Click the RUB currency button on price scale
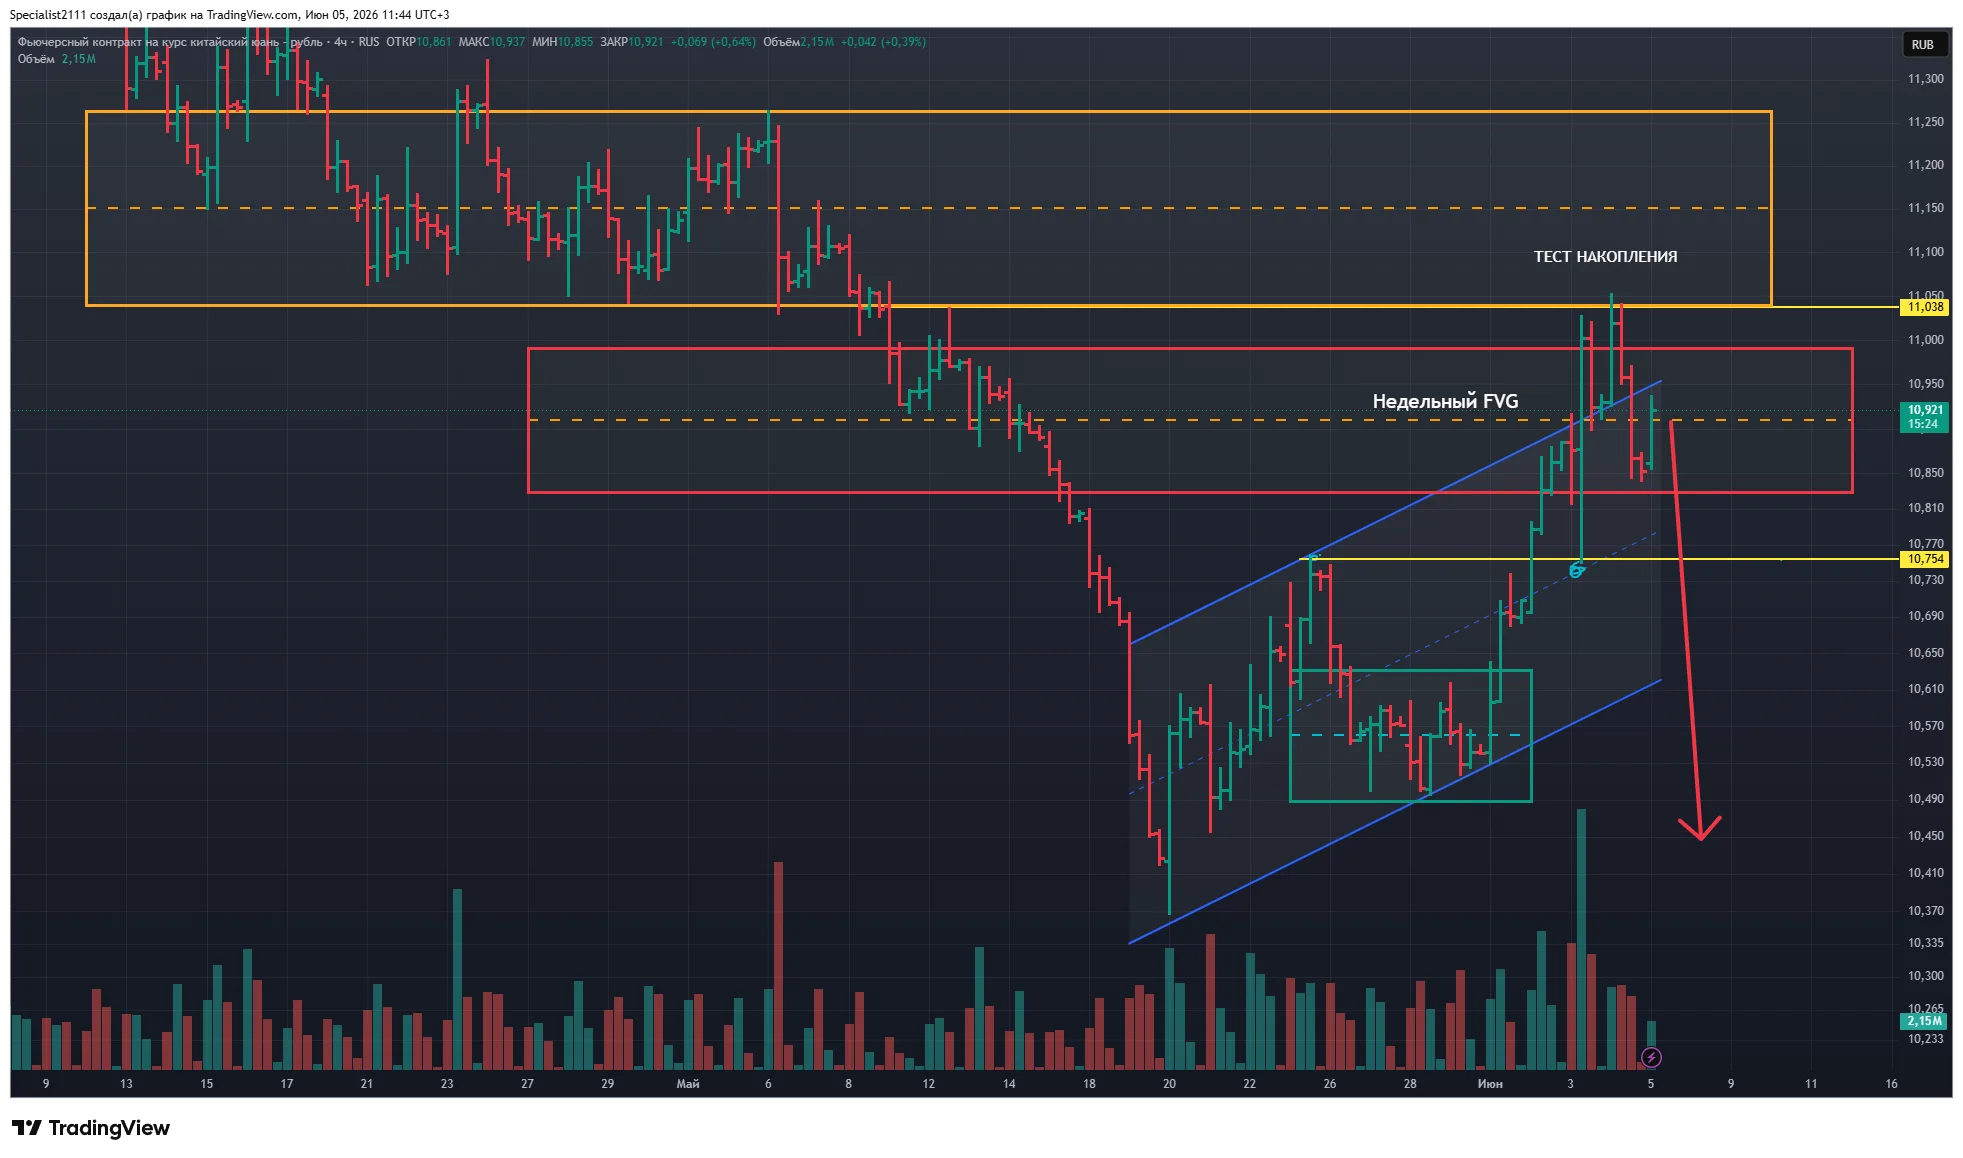 1922,45
